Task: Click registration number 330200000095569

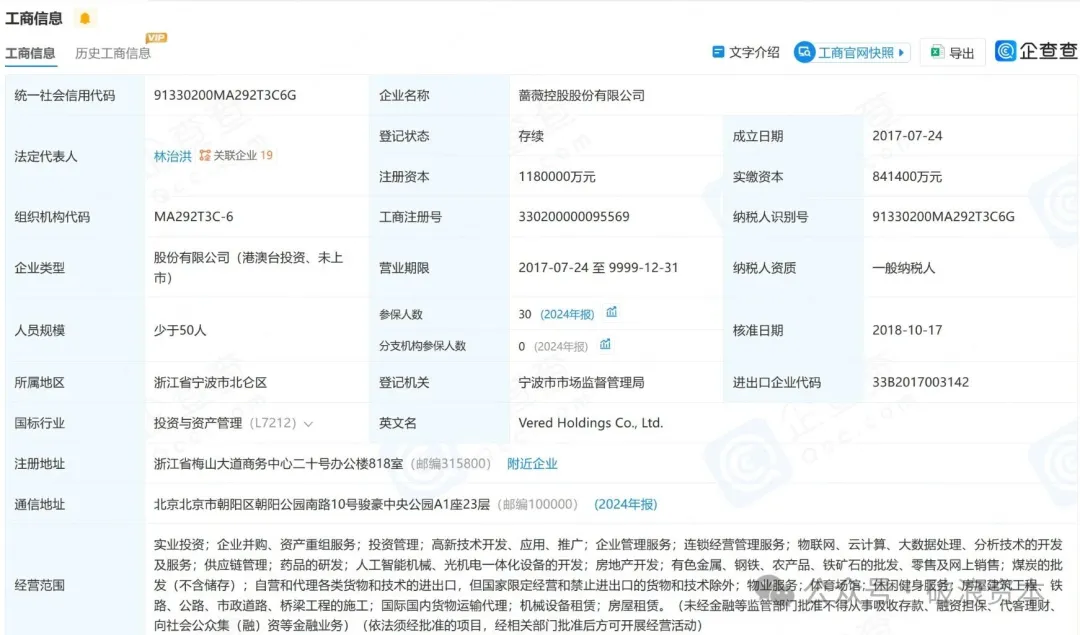Action: tap(574, 216)
